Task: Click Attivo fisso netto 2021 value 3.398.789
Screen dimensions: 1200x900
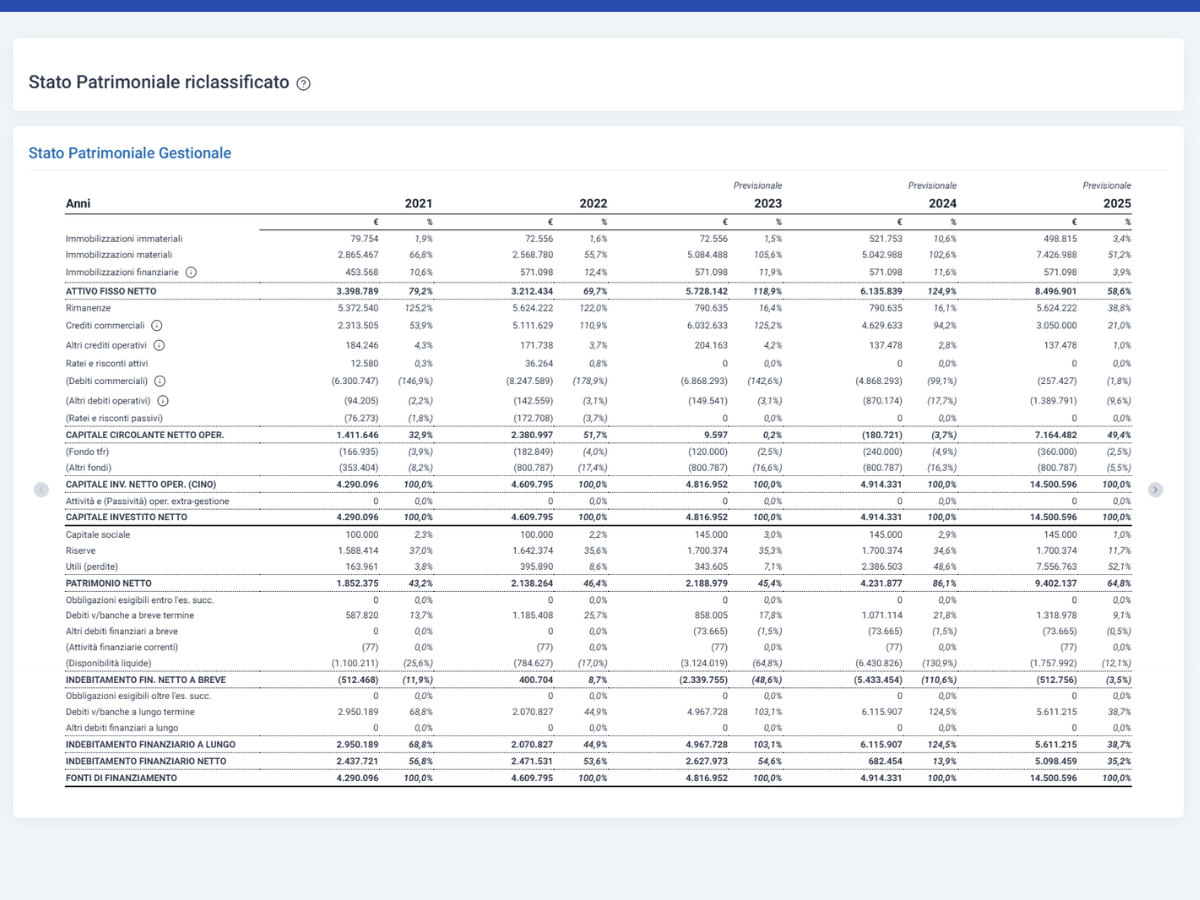Action: click(x=357, y=291)
